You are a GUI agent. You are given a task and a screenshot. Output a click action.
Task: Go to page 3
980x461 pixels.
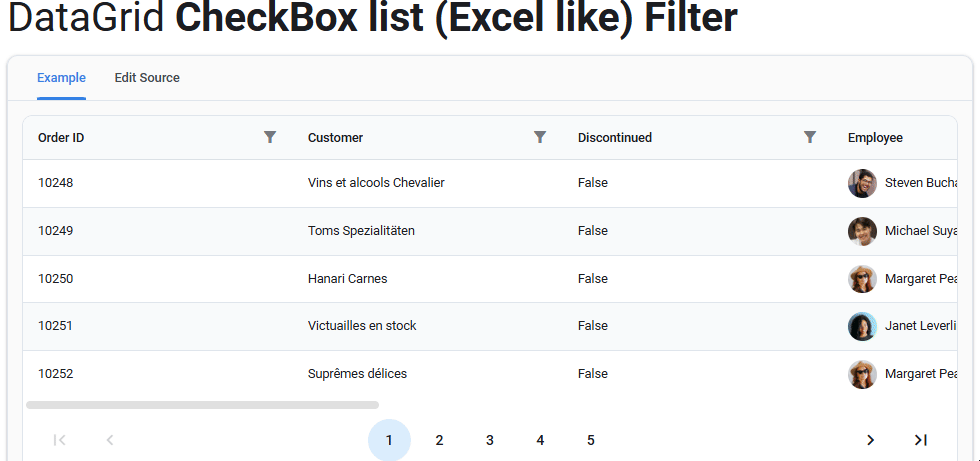click(489, 440)
